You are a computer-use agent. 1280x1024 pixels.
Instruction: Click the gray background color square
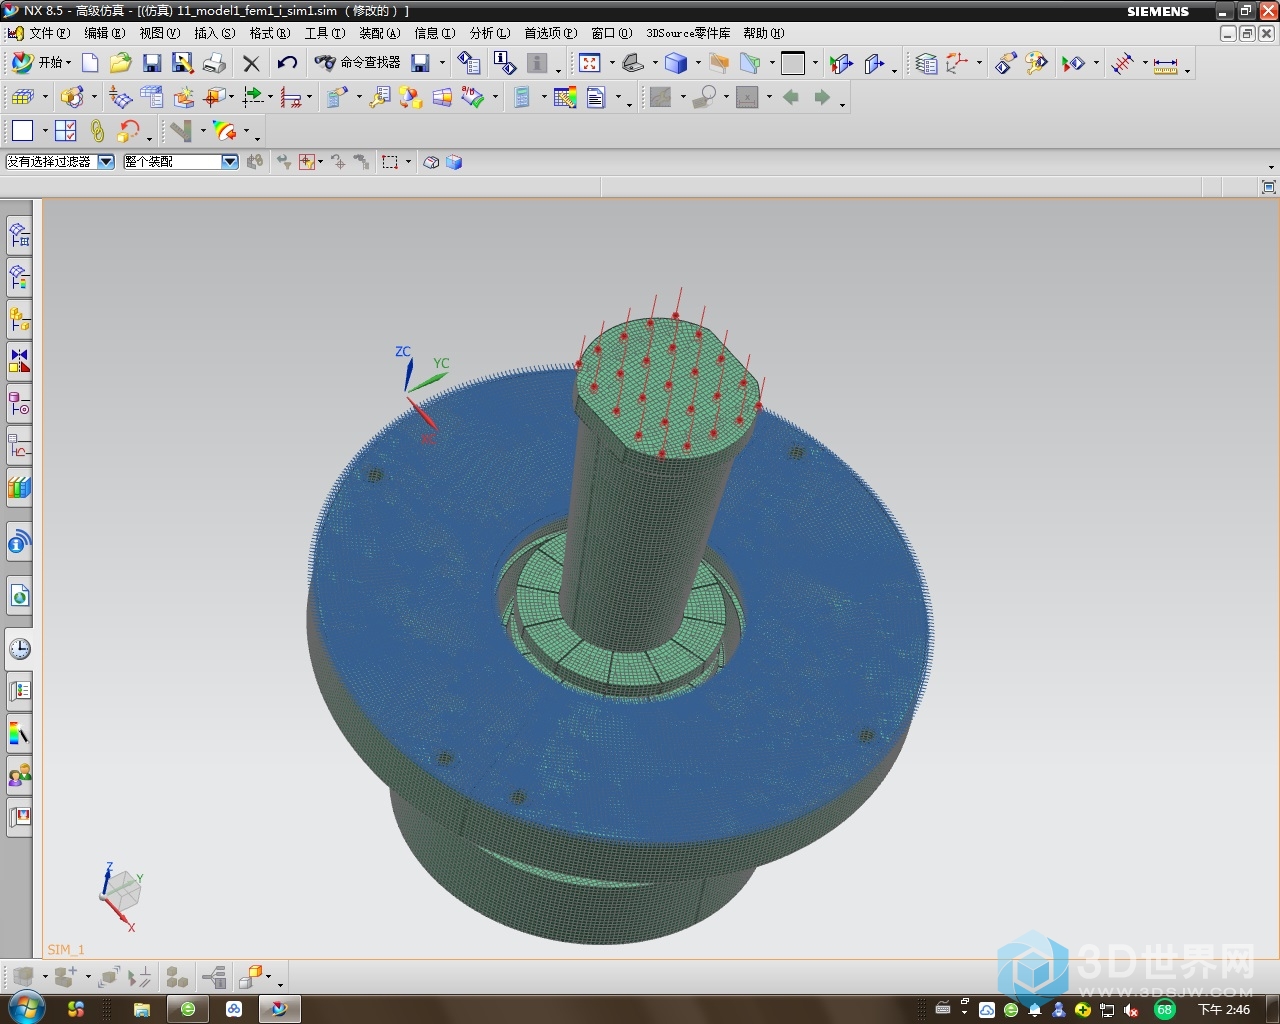pyautogui.click(x=793, y=63)
